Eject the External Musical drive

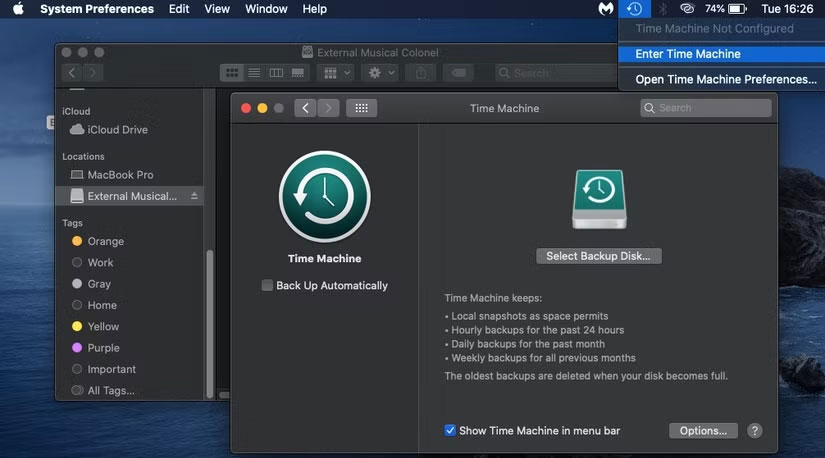tap(194, 196)
